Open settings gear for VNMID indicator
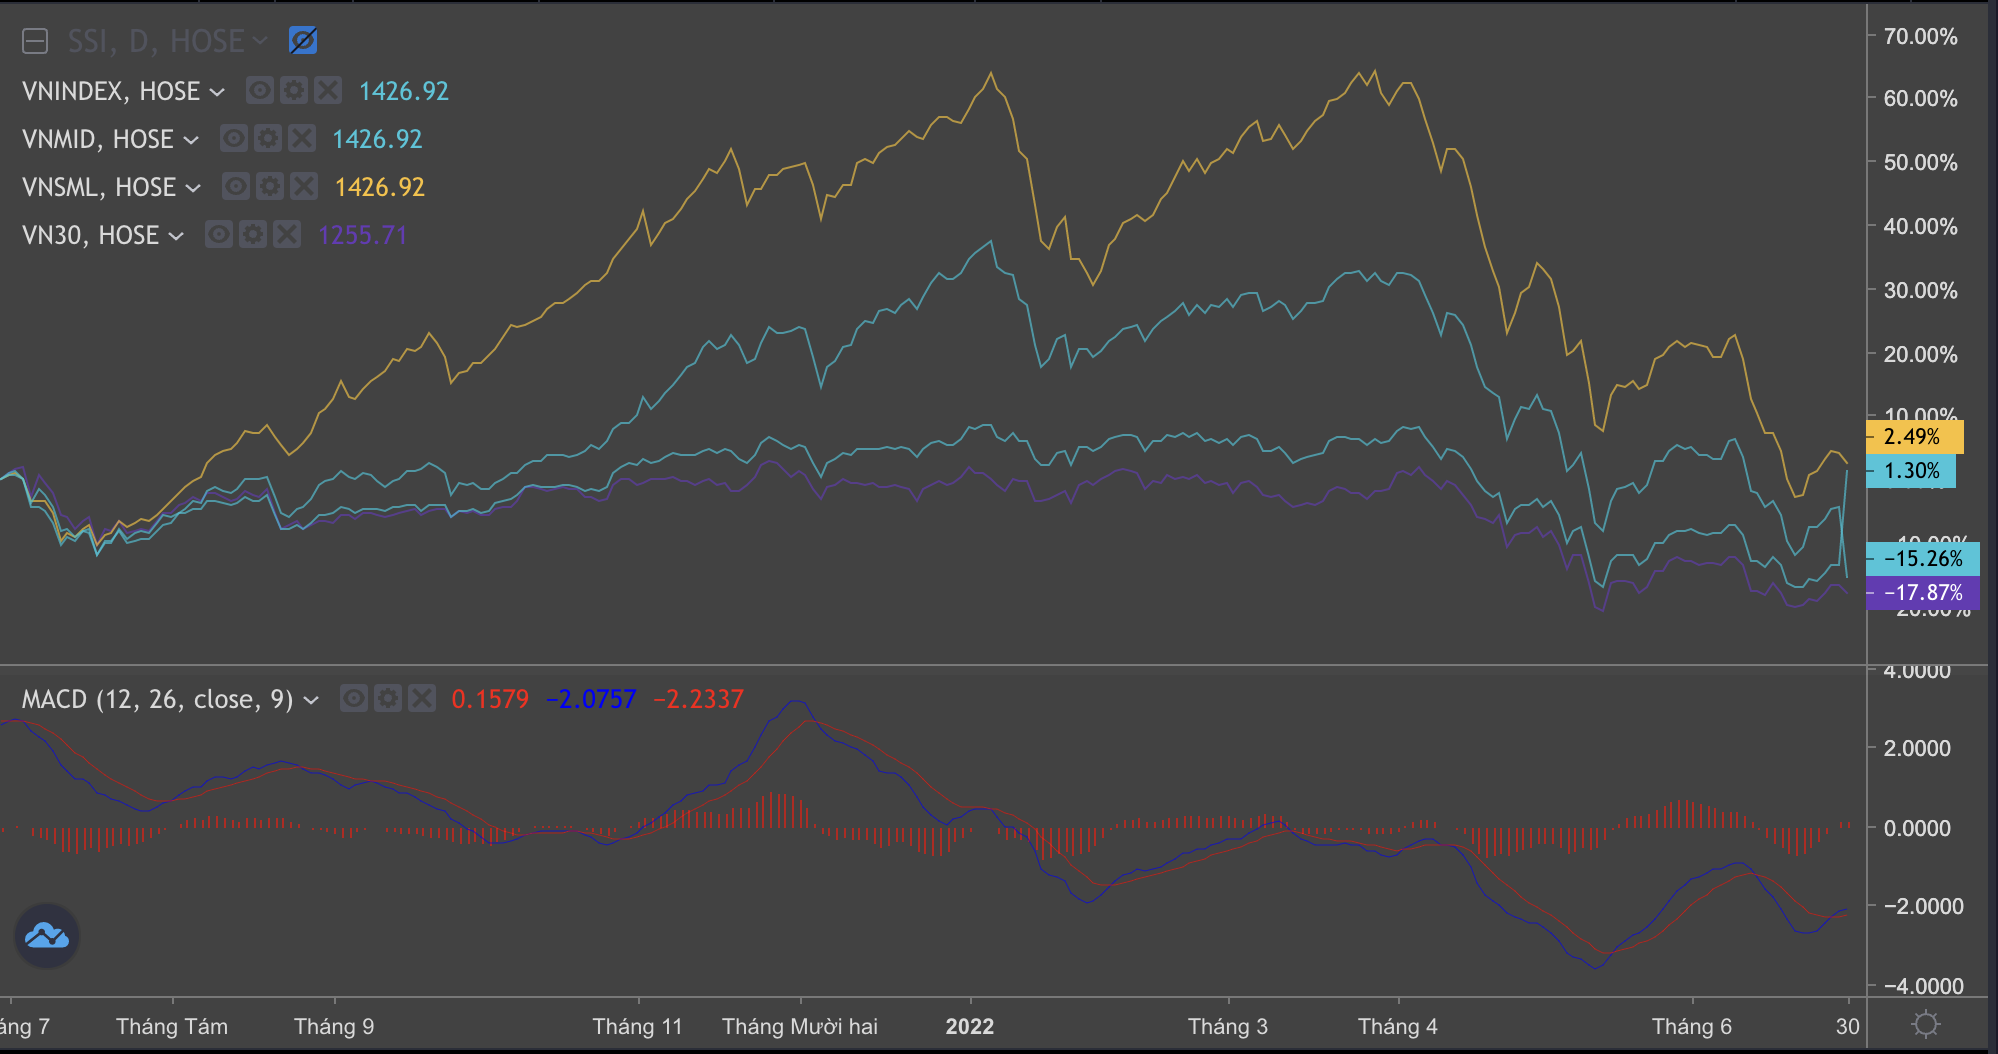This screenshot has height=1054, width=1998. click(x=267, y=139)
